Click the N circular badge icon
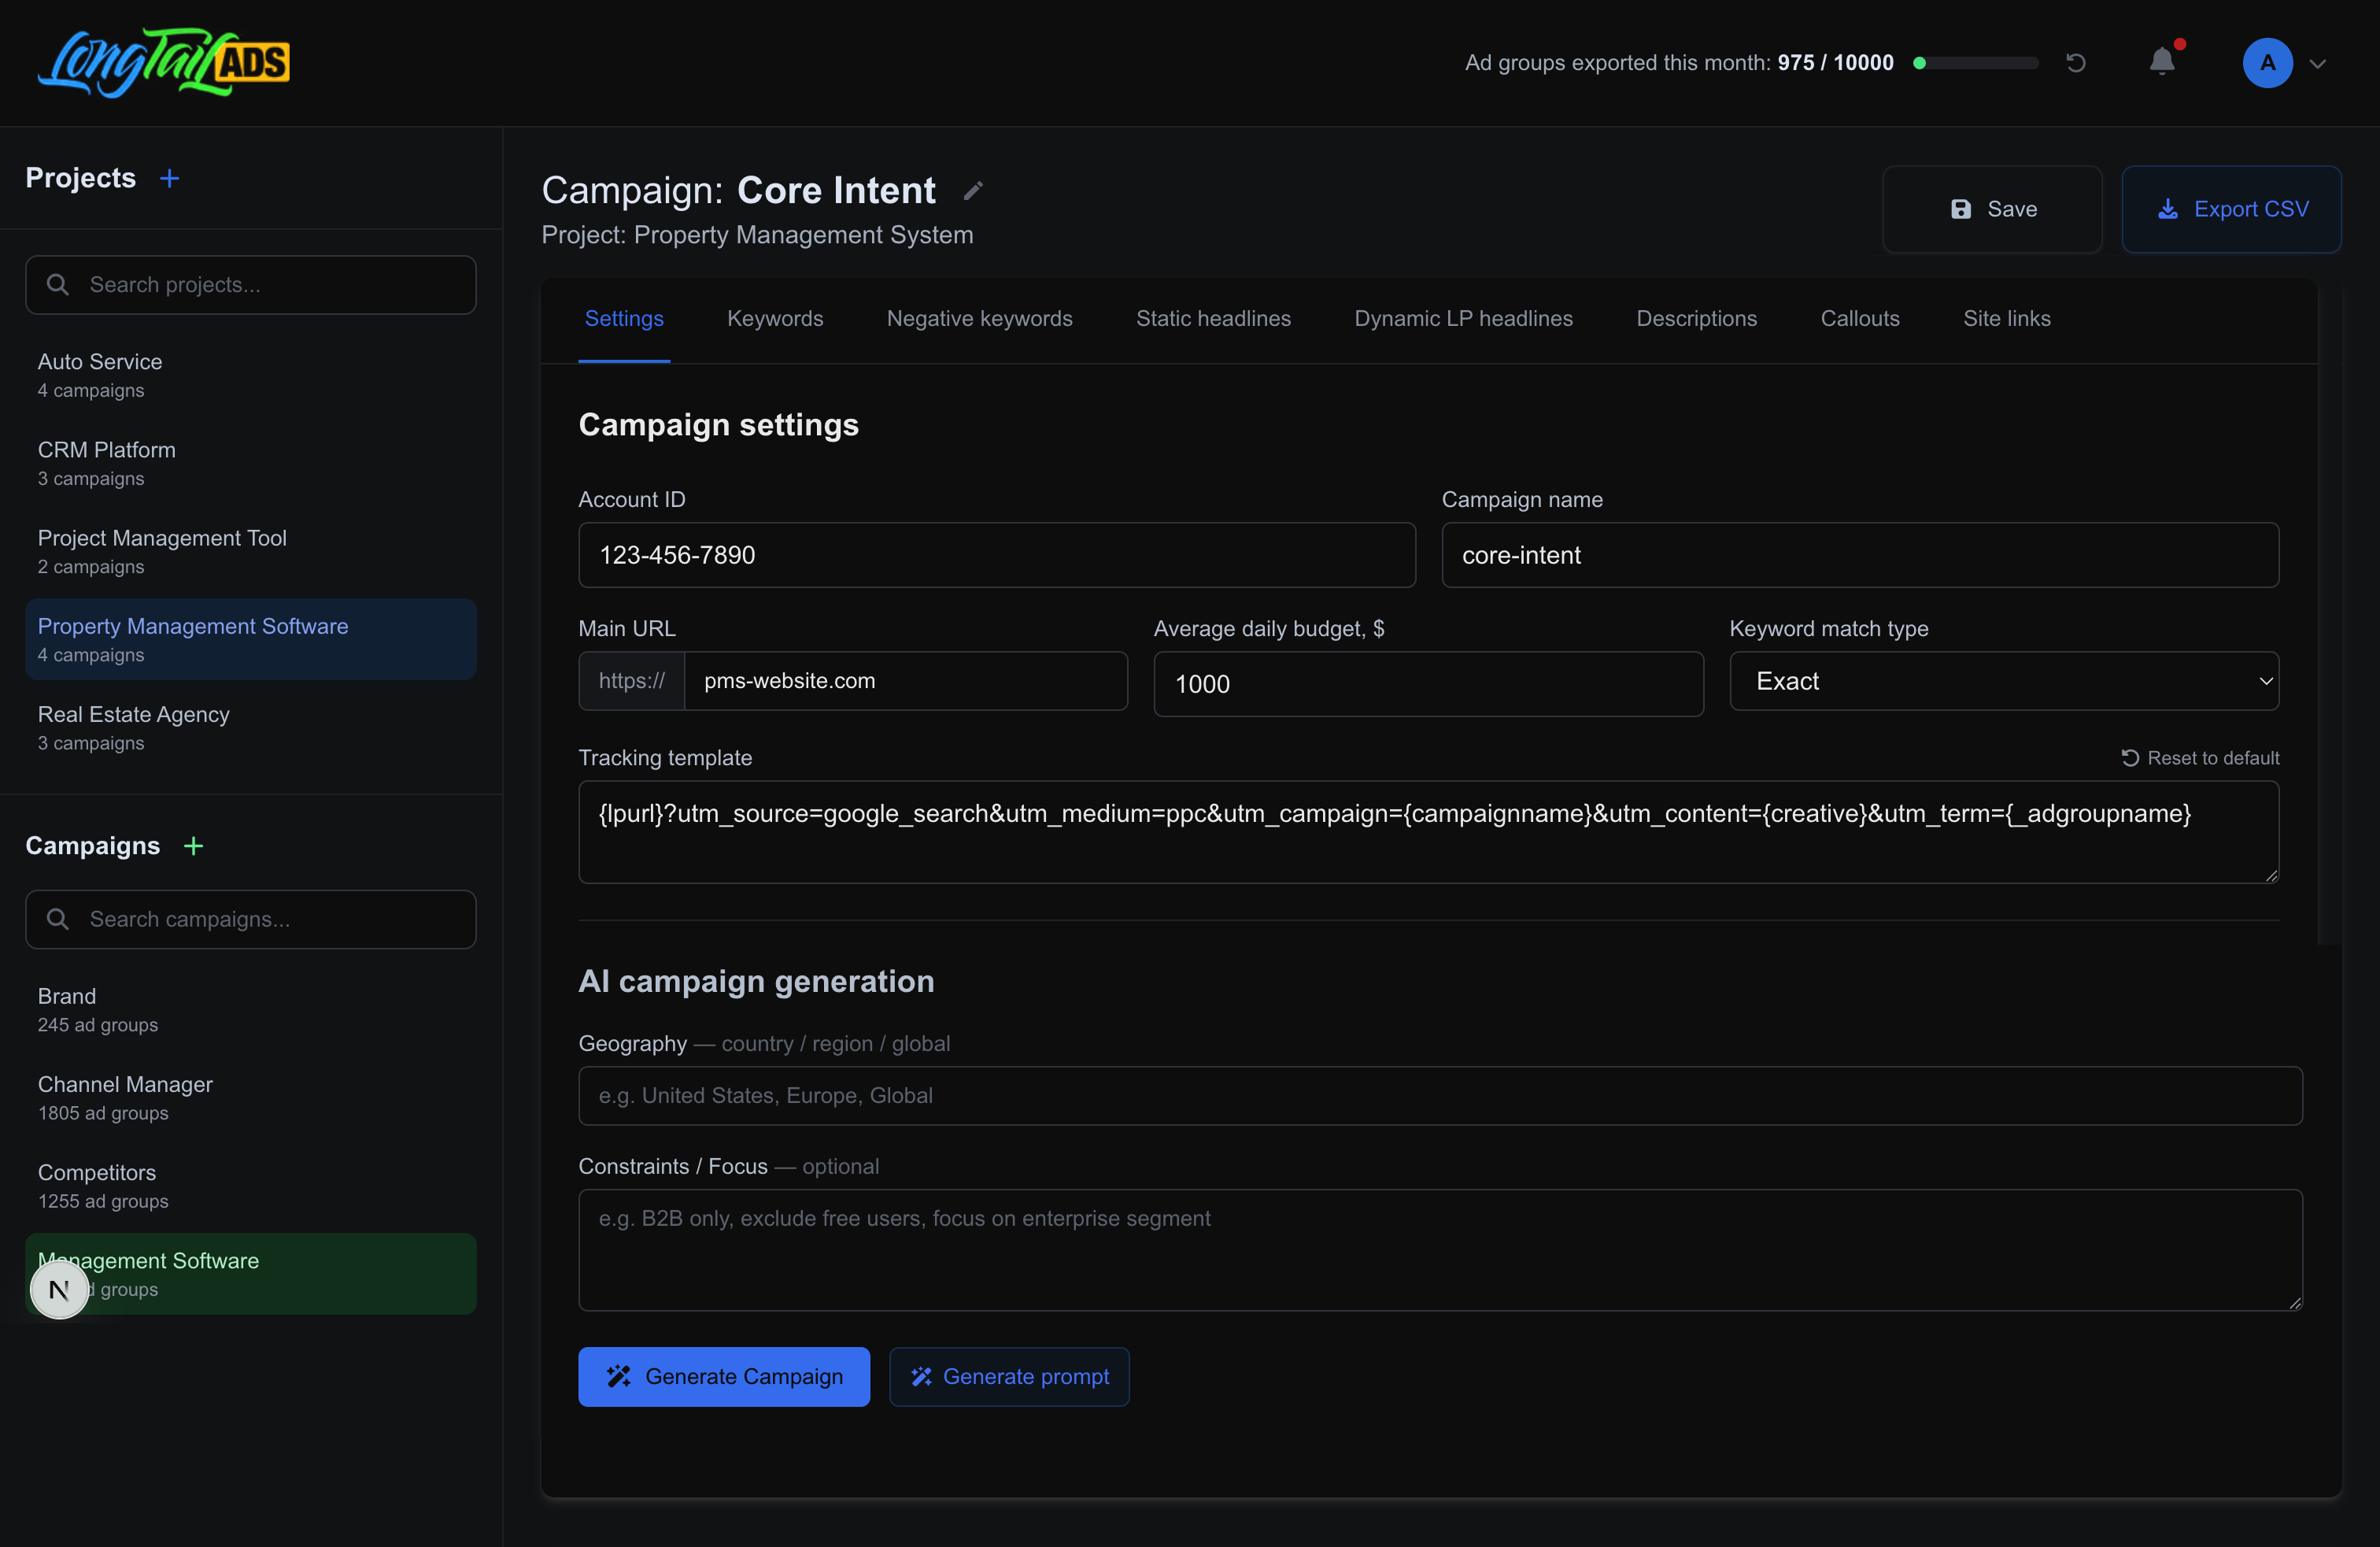This screenshot has width=2380, height=1547. (x=59, y=1290)
